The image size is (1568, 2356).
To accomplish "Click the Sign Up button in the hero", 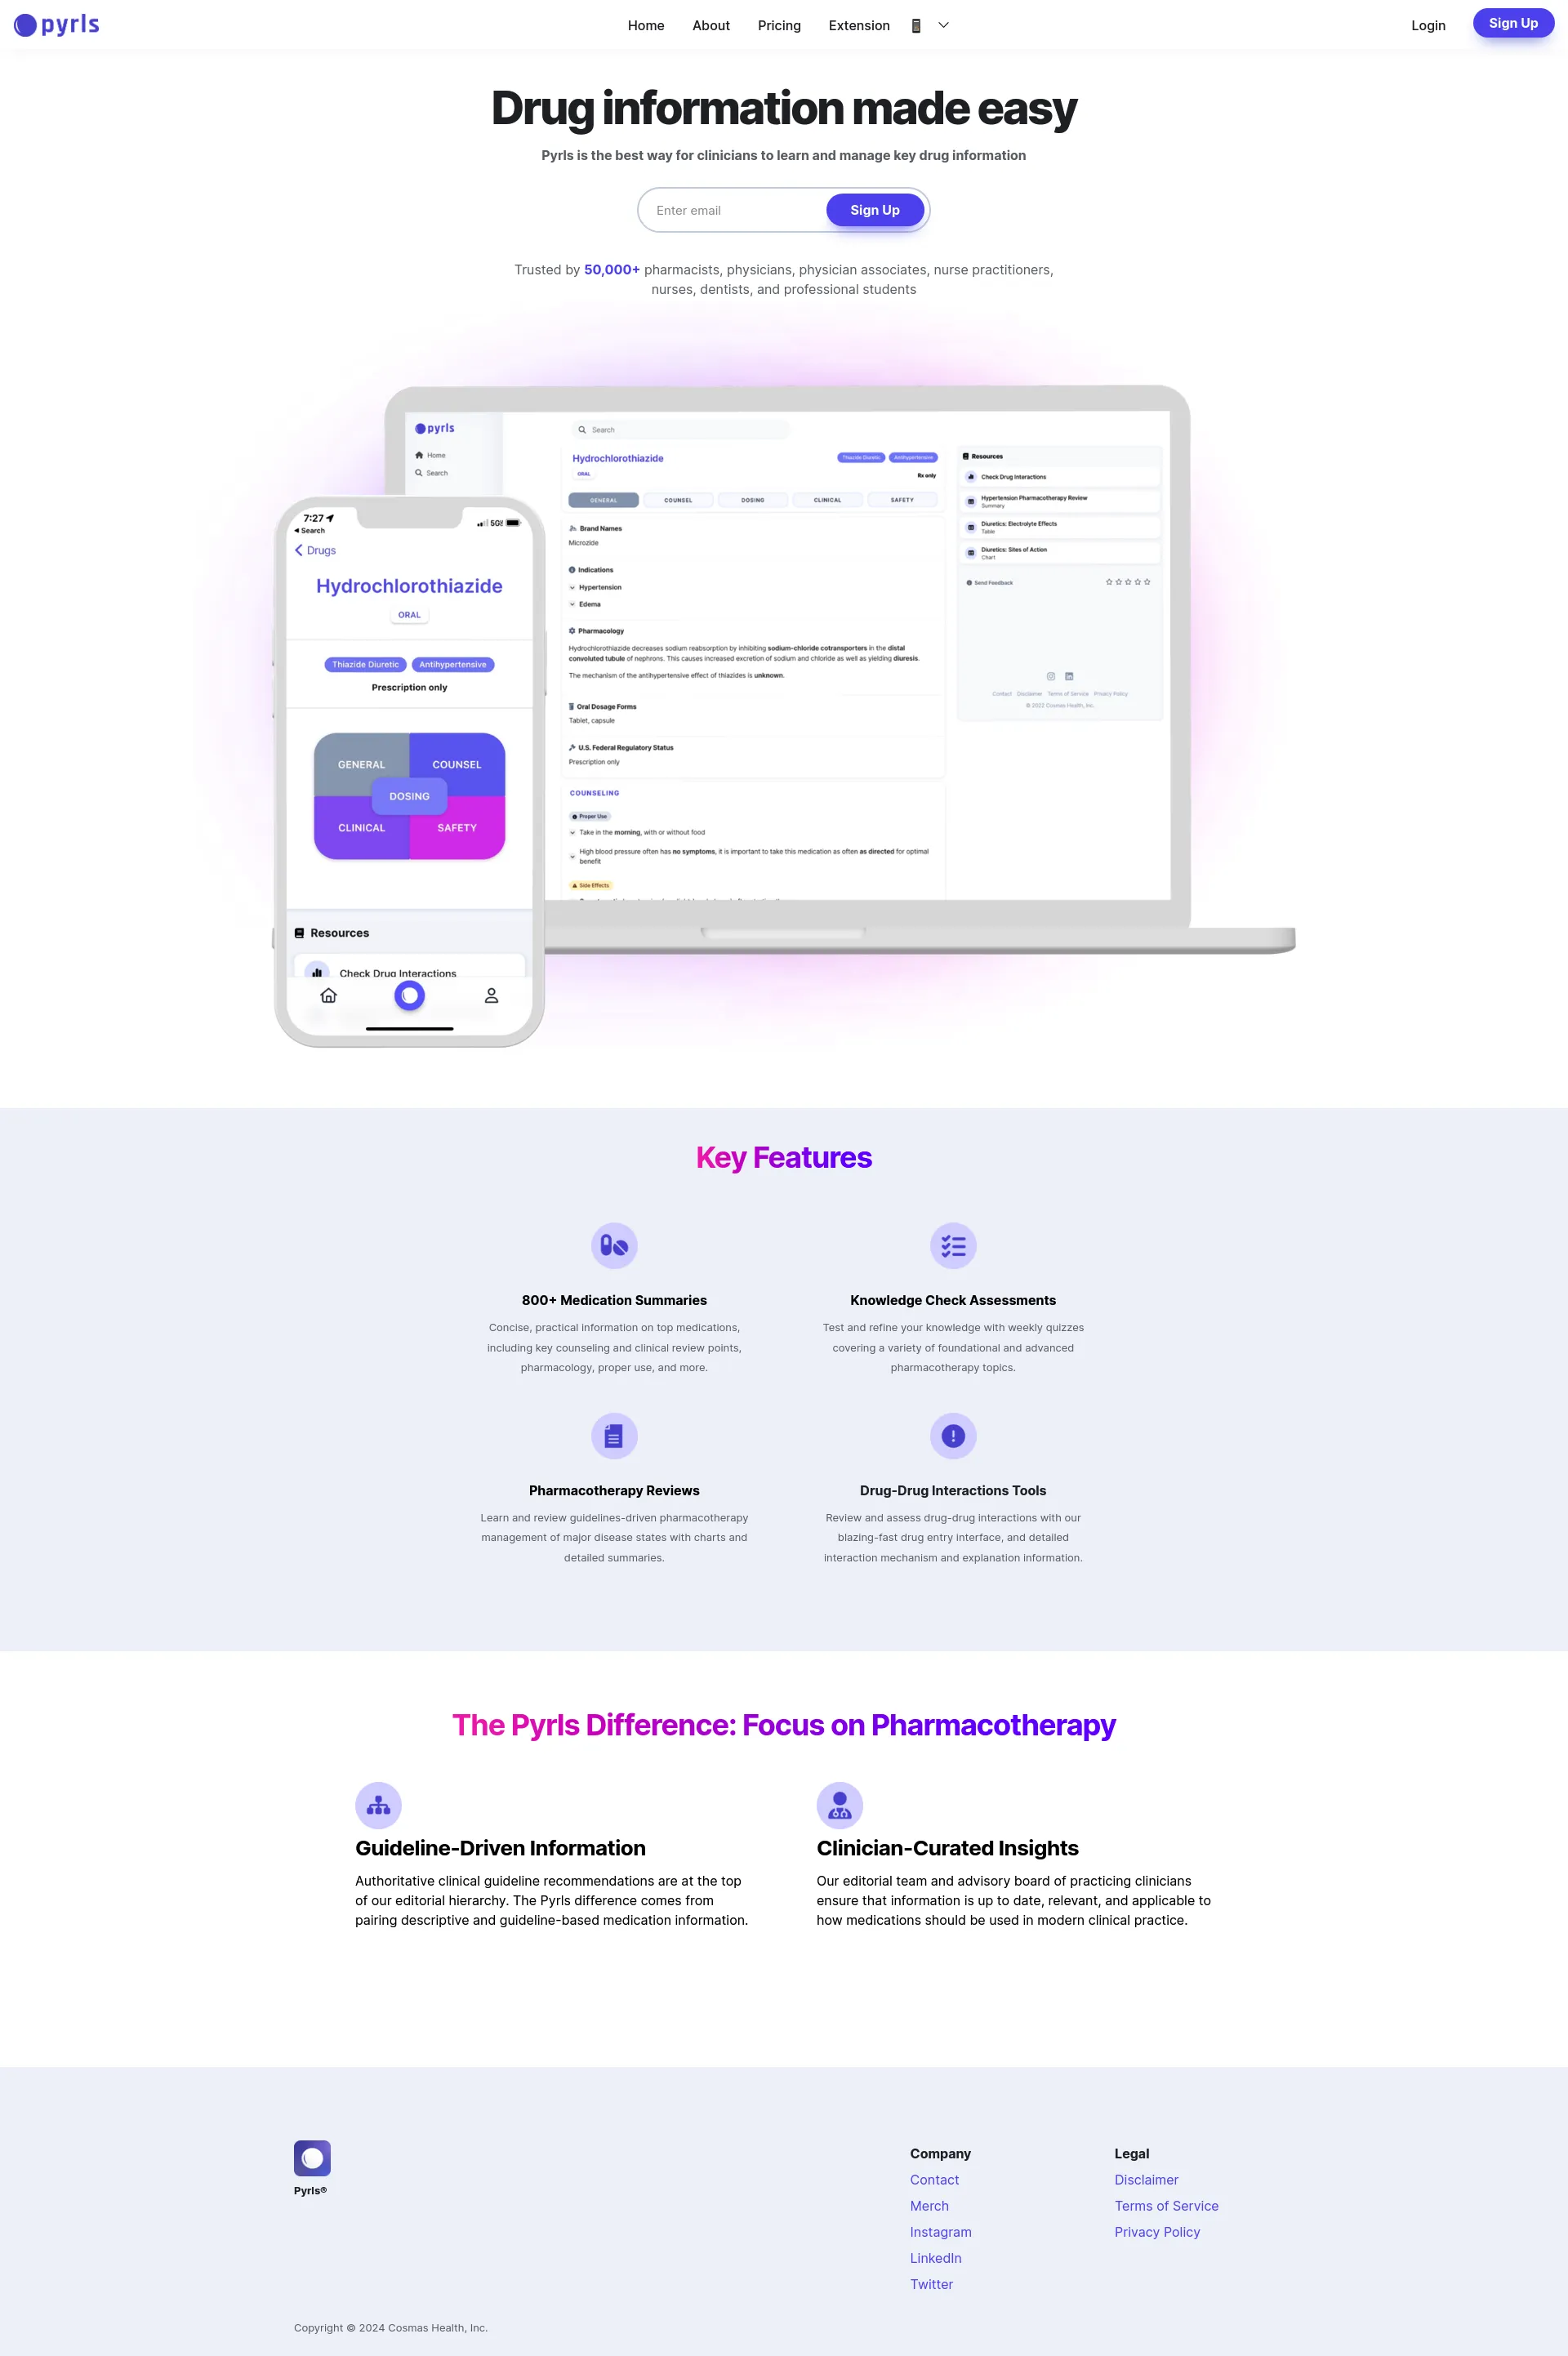I will [x=873, y=208].
